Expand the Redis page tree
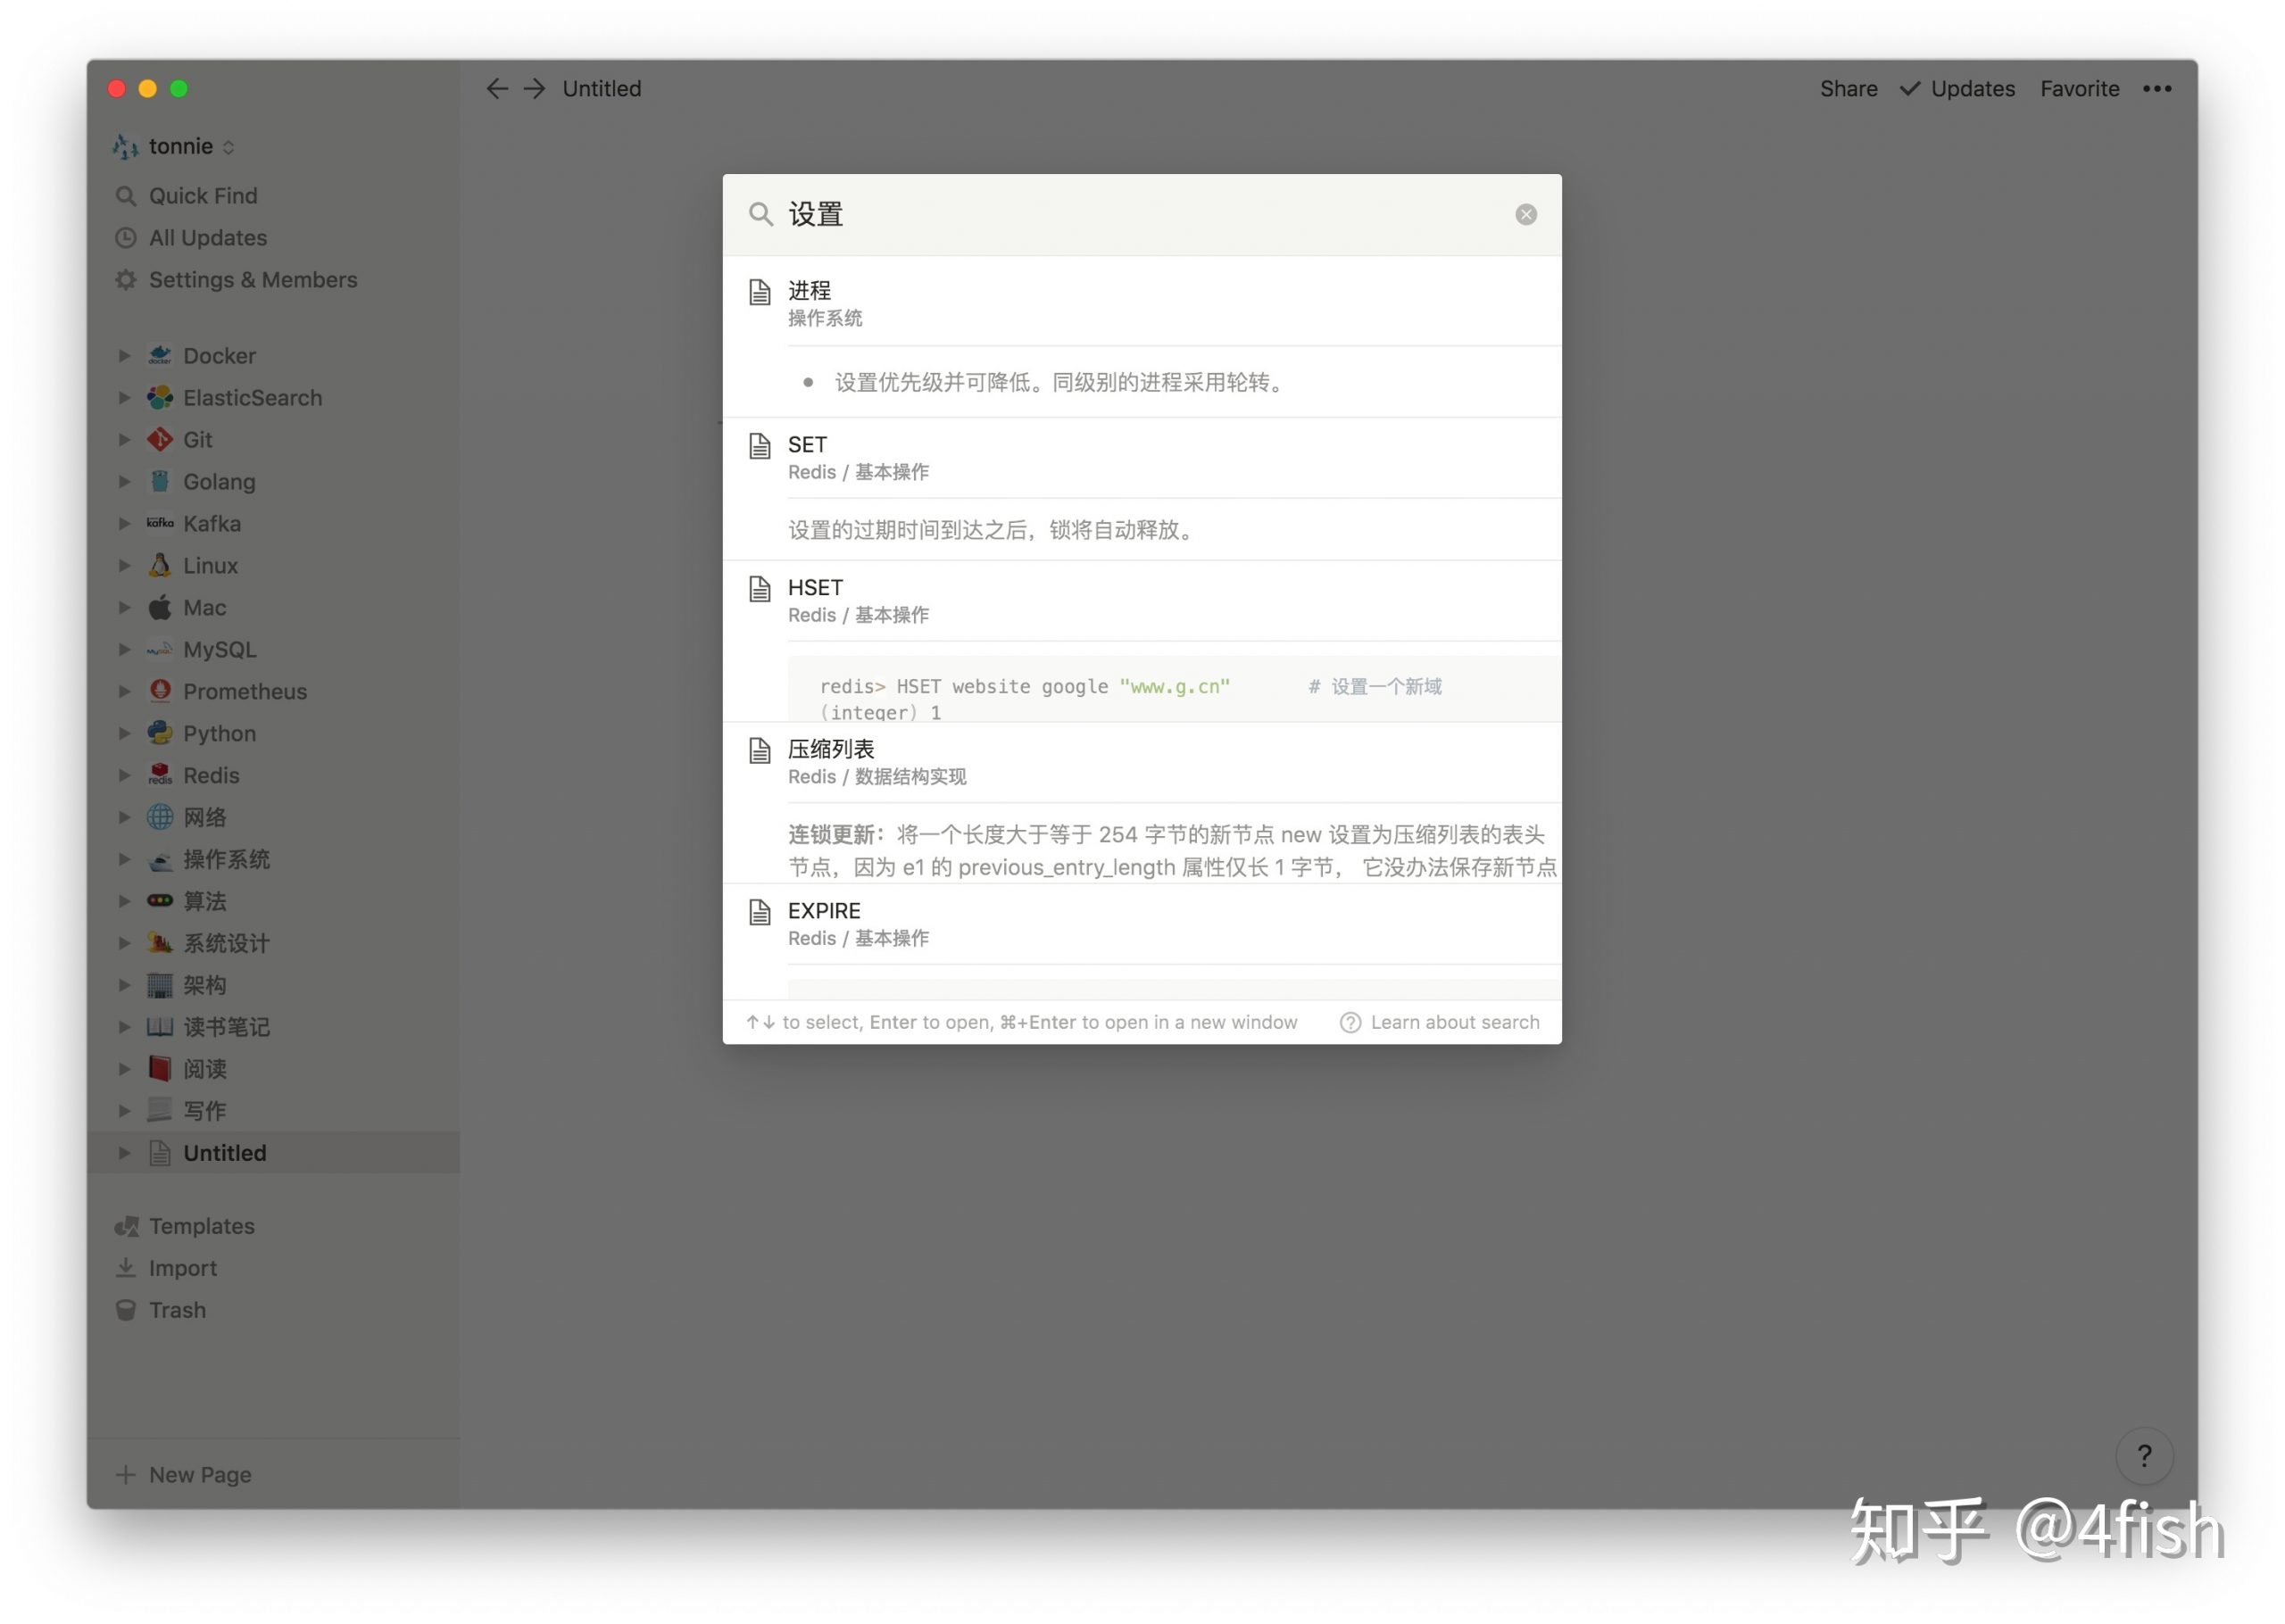2285x1624 pixels. [x=124, y=776]
